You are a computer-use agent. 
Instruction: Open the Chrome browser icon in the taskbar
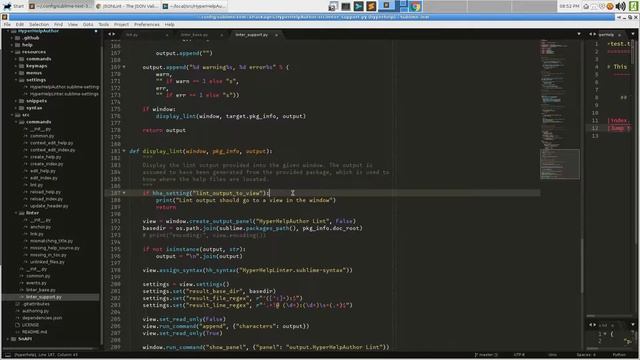(x=416, y=6)
